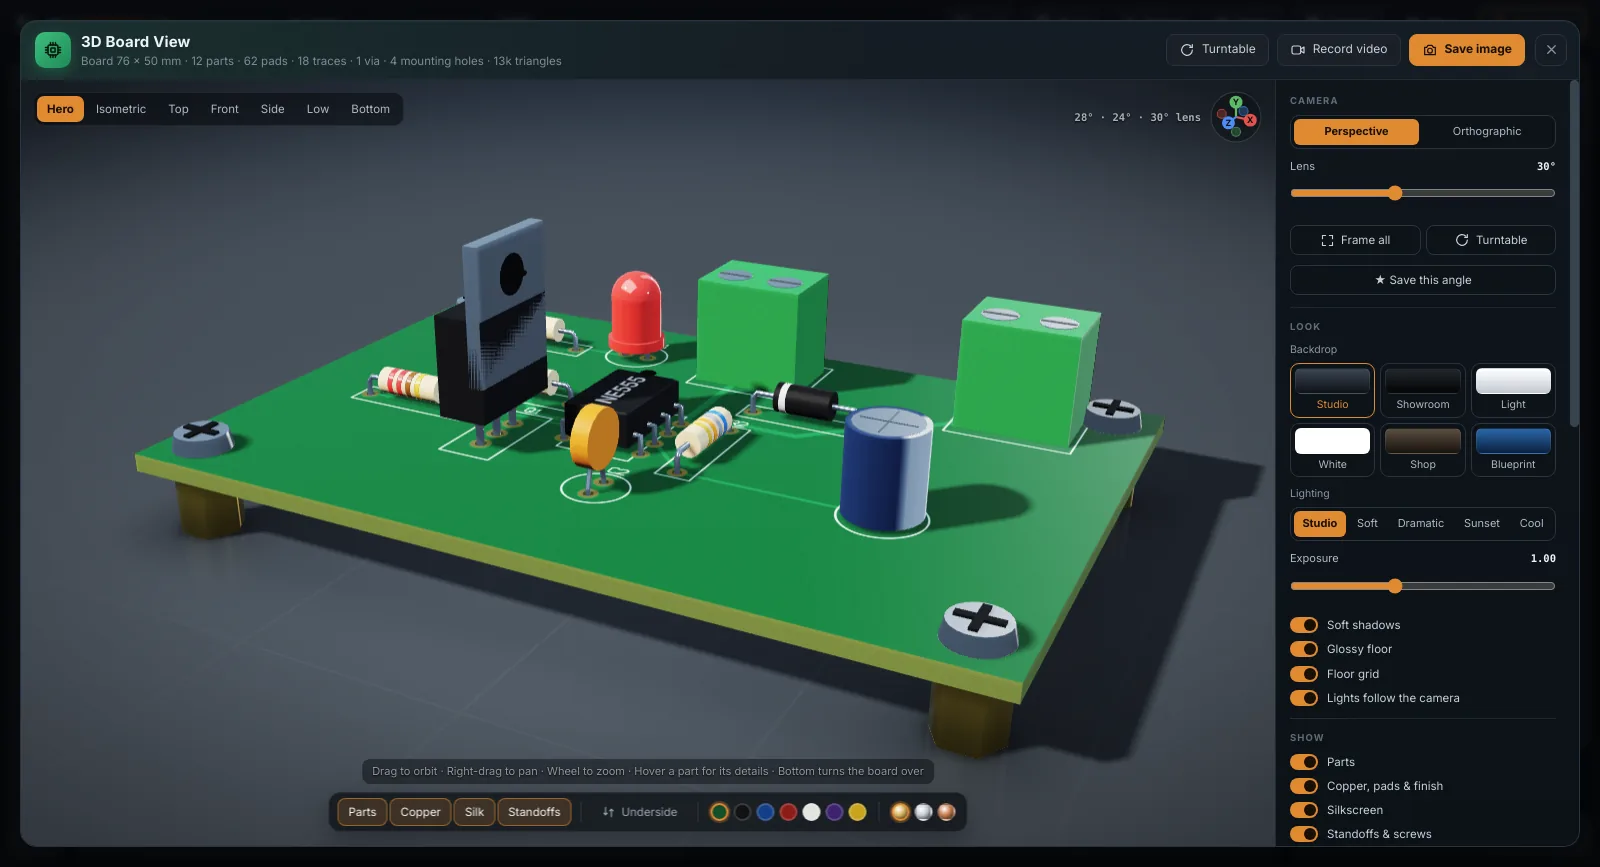Switch camera to Orthographic
Image resolution: width=1600 pixels, height=867 pixels.
1487,132
